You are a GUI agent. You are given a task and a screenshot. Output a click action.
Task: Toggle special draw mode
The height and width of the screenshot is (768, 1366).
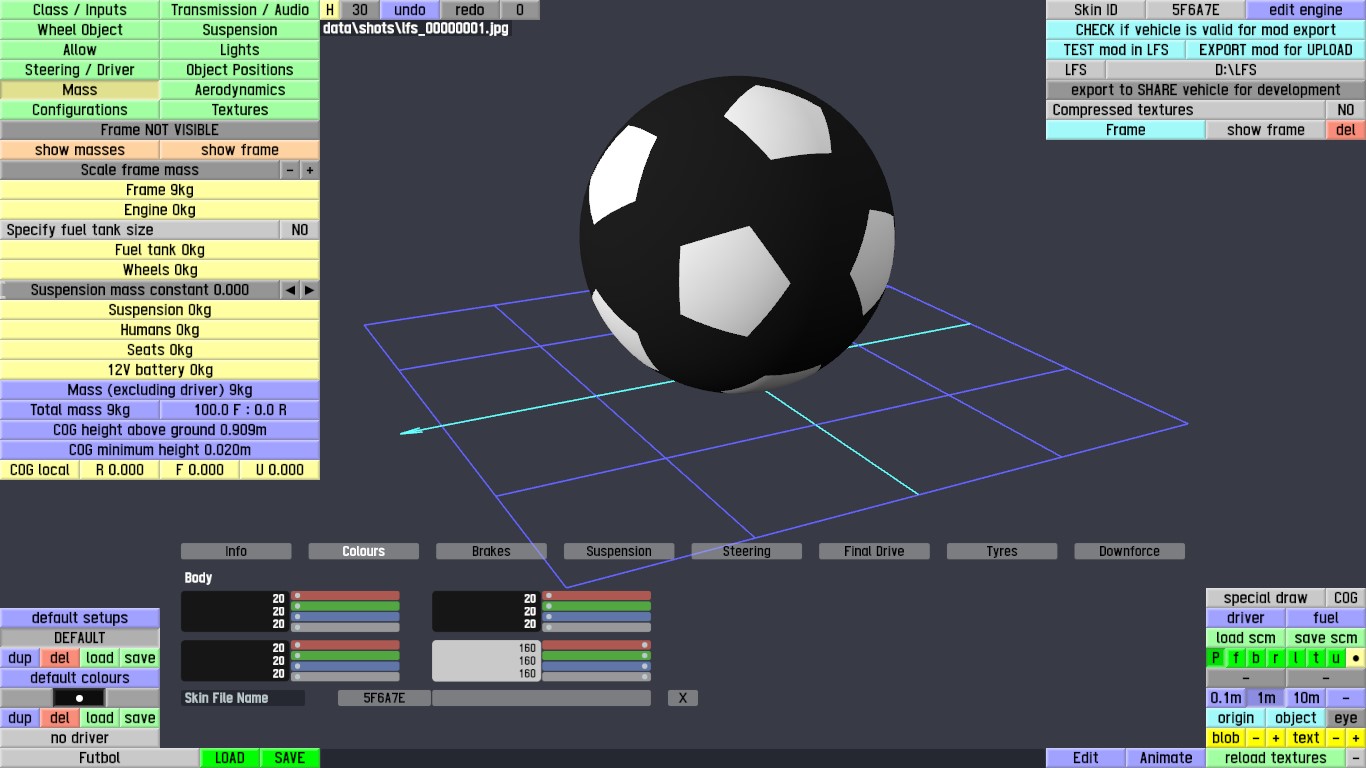[1266, 598]
